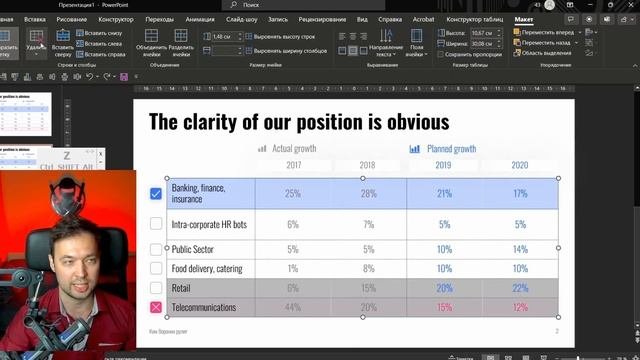
Task: Insert a column right with Вставить справа
Action: [x=101, y=54]
